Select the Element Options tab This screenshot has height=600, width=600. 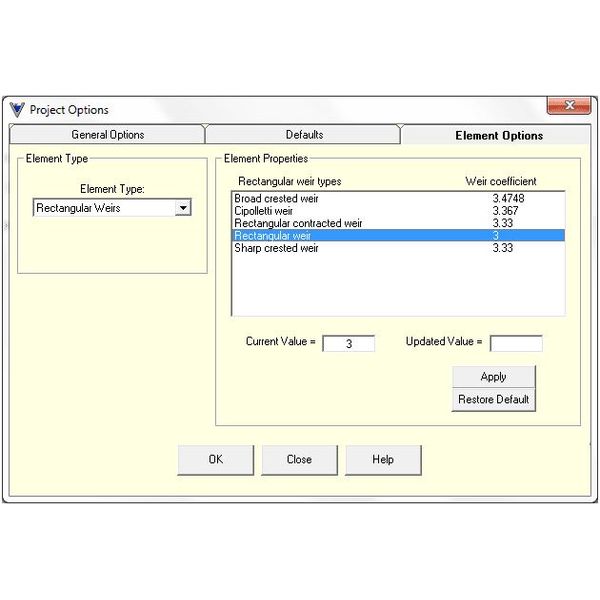[x=498, y=135]
